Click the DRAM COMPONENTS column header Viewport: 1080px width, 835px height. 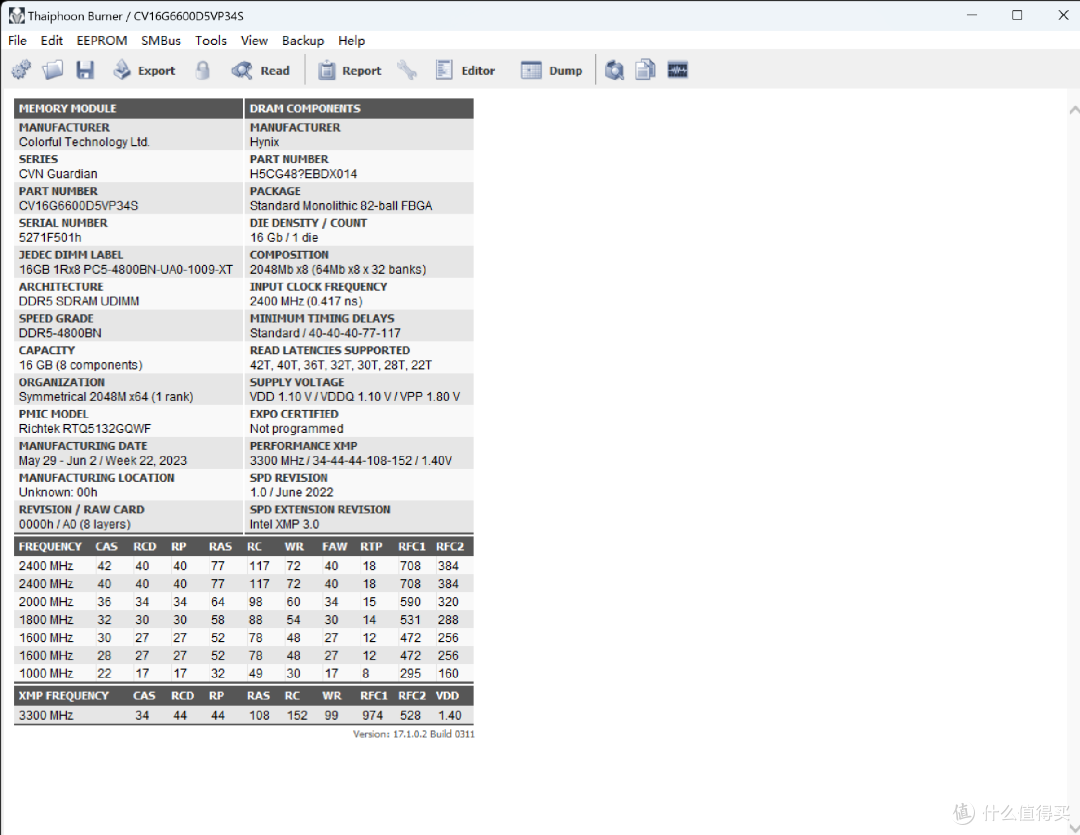click(x=359, y=108)
